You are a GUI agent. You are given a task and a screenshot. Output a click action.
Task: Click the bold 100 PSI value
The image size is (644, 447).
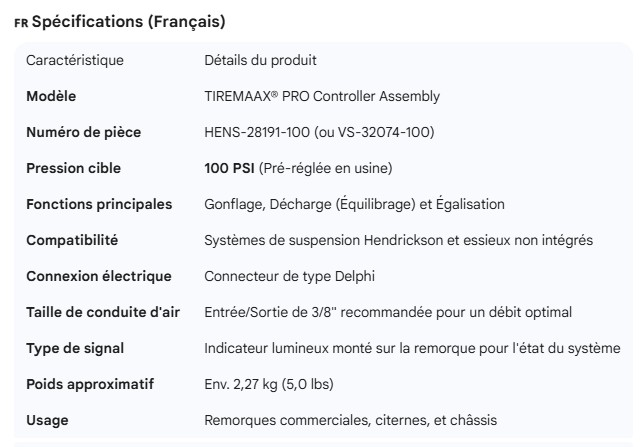coord(229,168)
